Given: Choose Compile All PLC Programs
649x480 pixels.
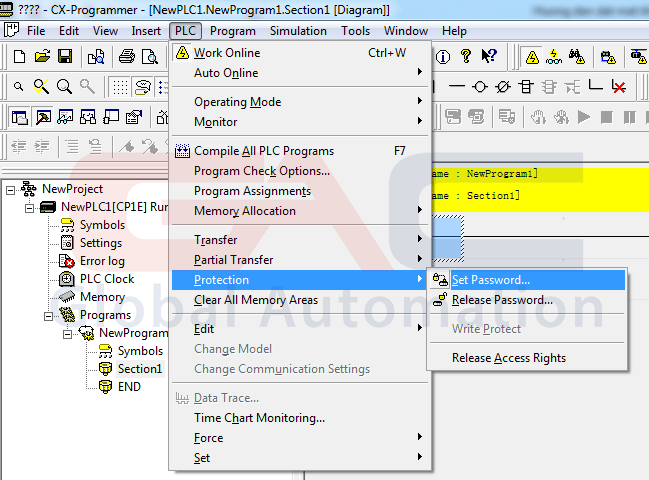Looking at the screenshot, I should pos(300,151).
